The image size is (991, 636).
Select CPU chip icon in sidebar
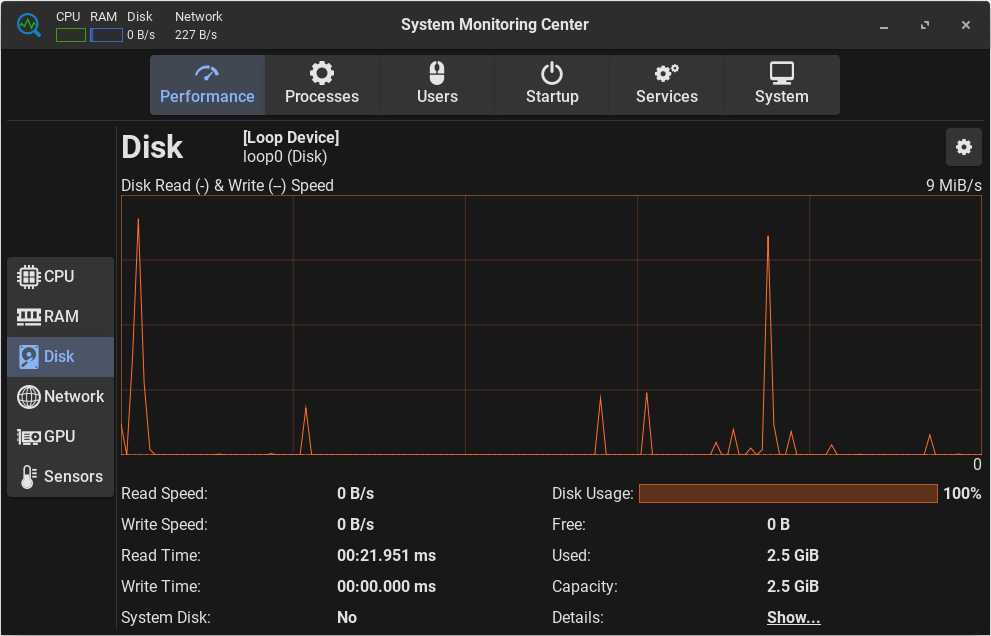click(28, 276)
